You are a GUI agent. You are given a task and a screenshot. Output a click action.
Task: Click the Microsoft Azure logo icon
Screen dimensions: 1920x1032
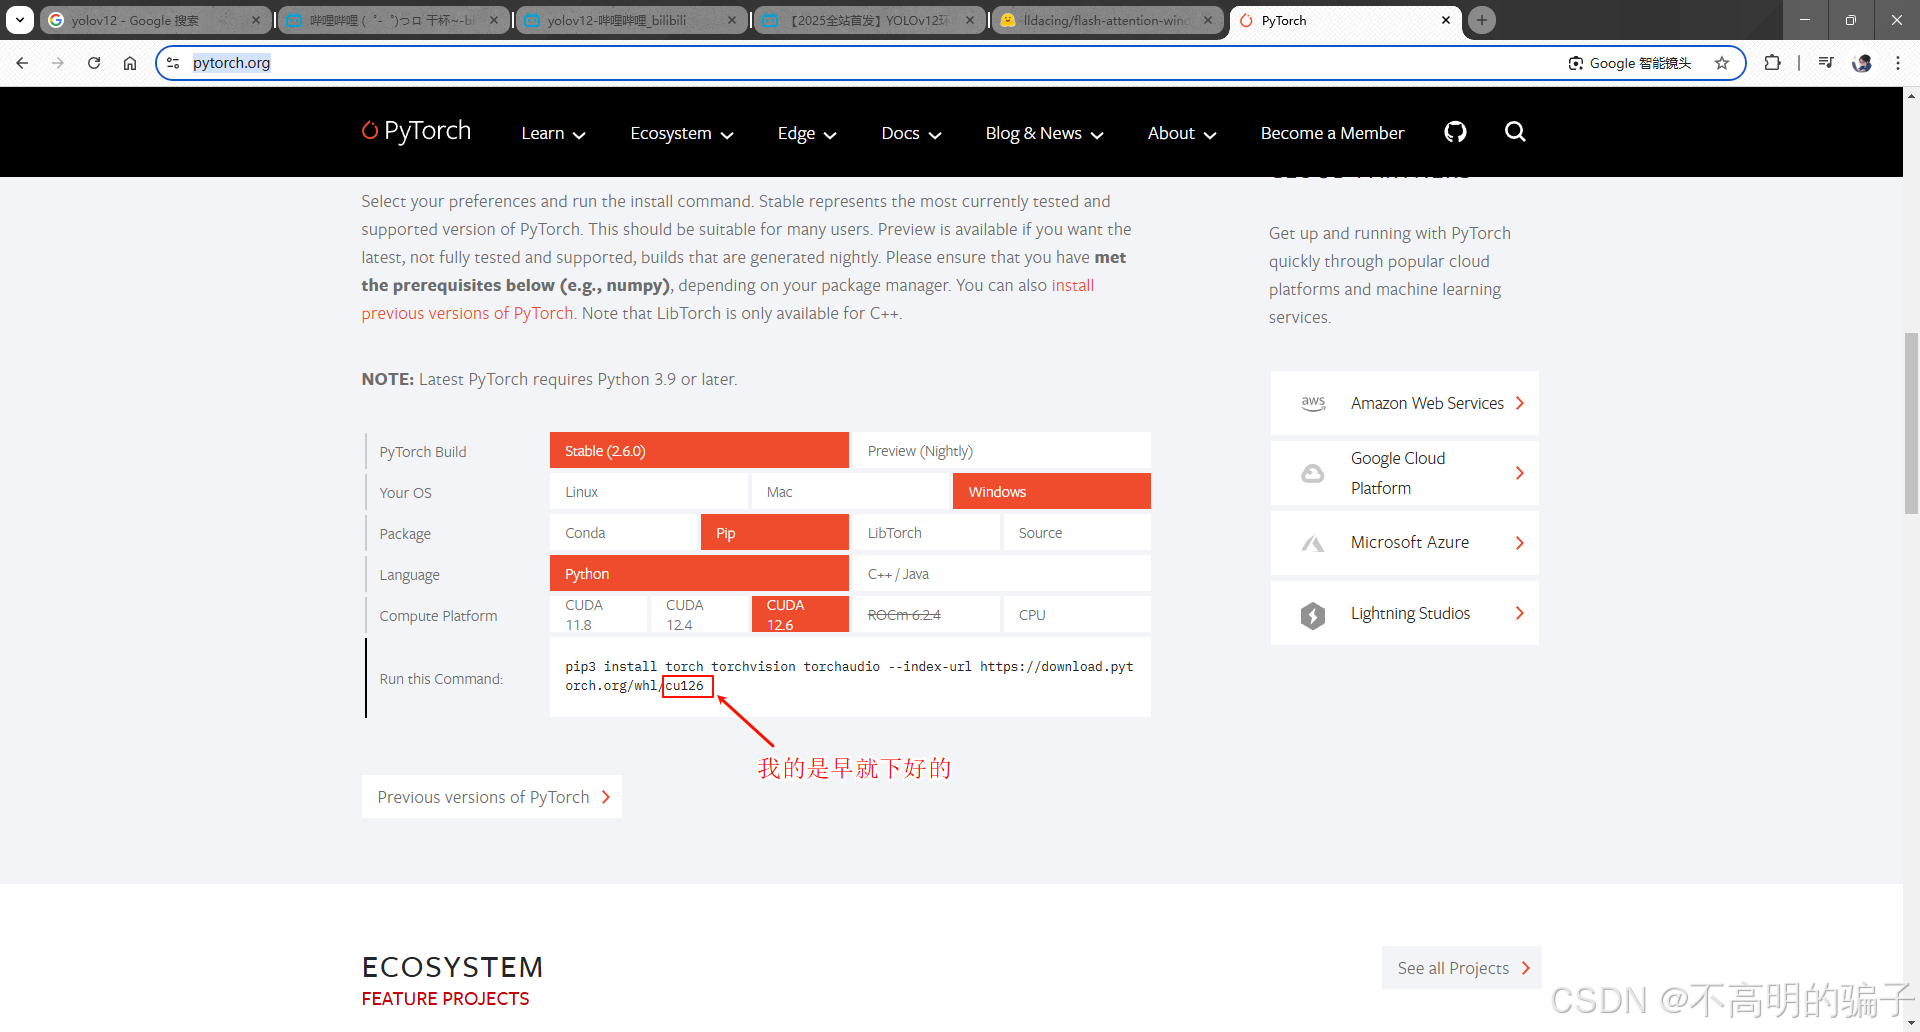tap(1313, 543)
